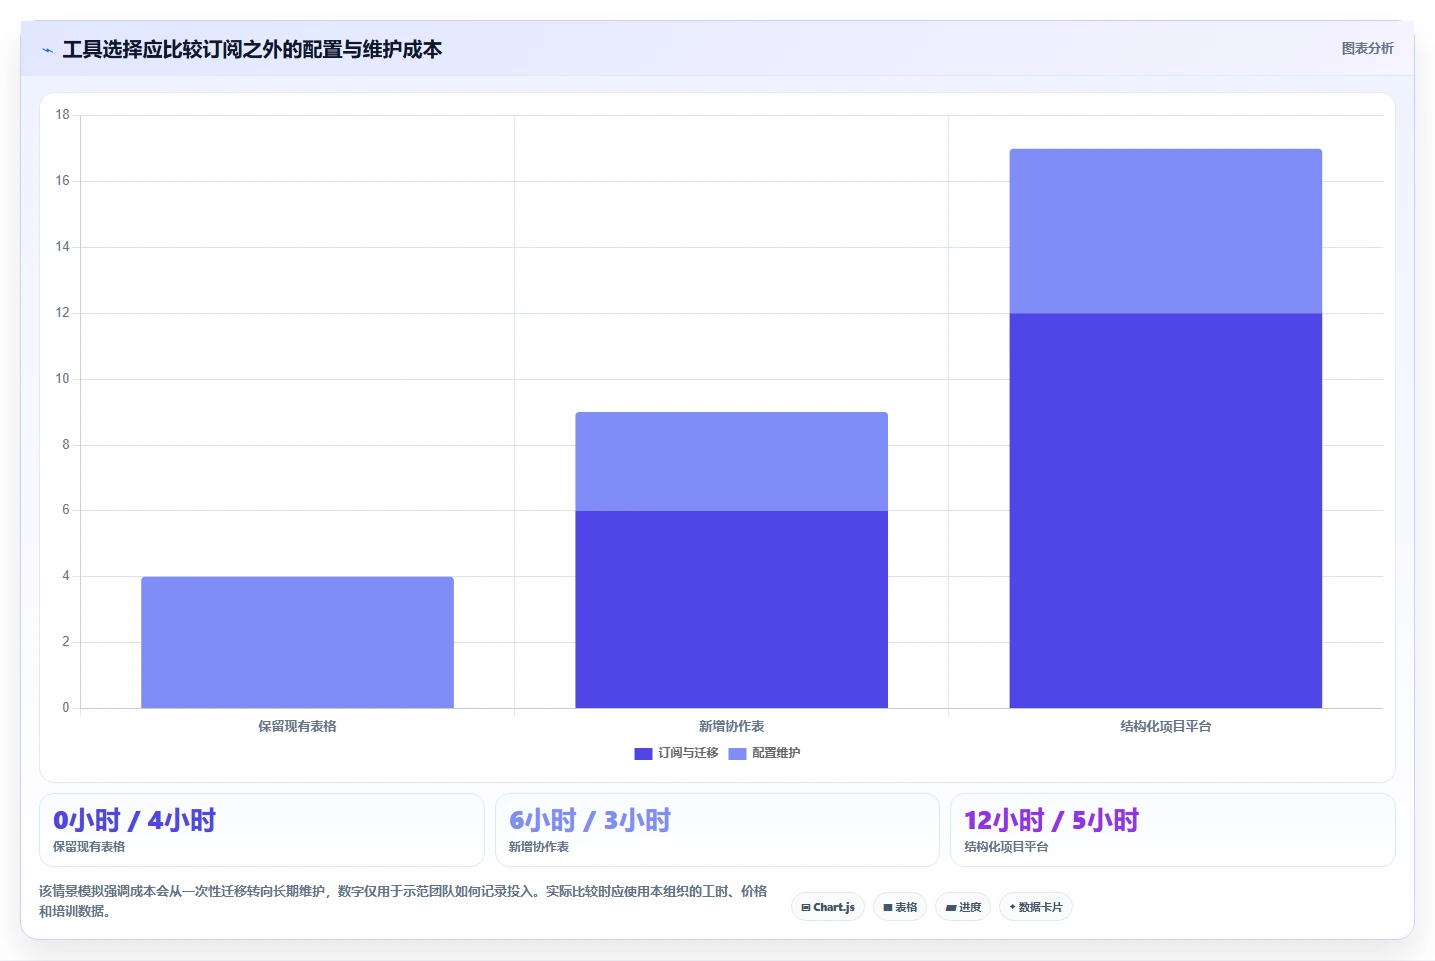
Task: Click the 保留现有表格 x-axis label
Action: click(297, 726)
